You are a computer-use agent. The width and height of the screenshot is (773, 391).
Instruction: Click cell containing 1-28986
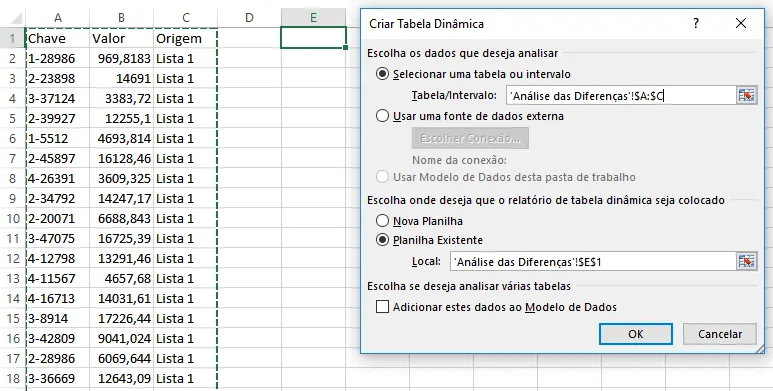pyautogui.click(x=58, y=59)
